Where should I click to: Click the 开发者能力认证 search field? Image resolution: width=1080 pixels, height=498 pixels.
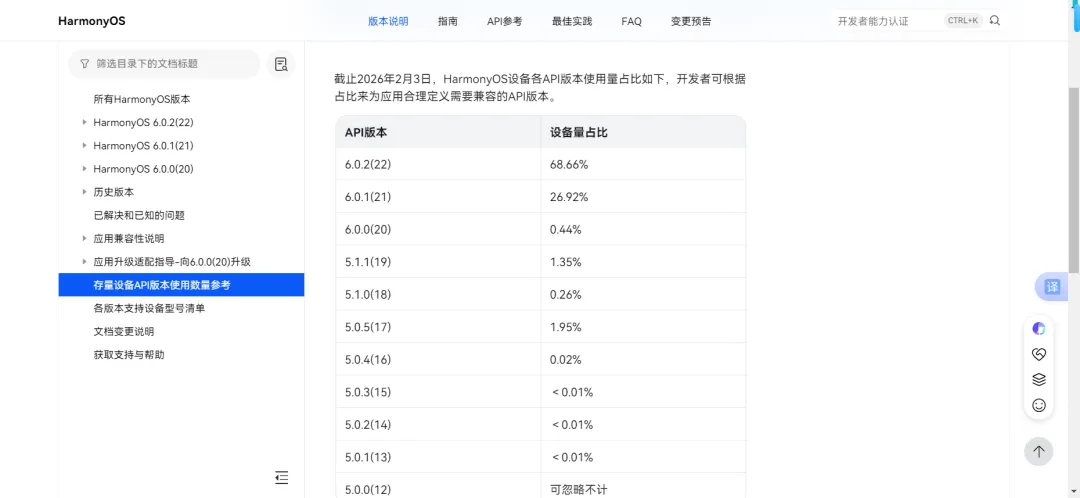click(x=887, y=21)
